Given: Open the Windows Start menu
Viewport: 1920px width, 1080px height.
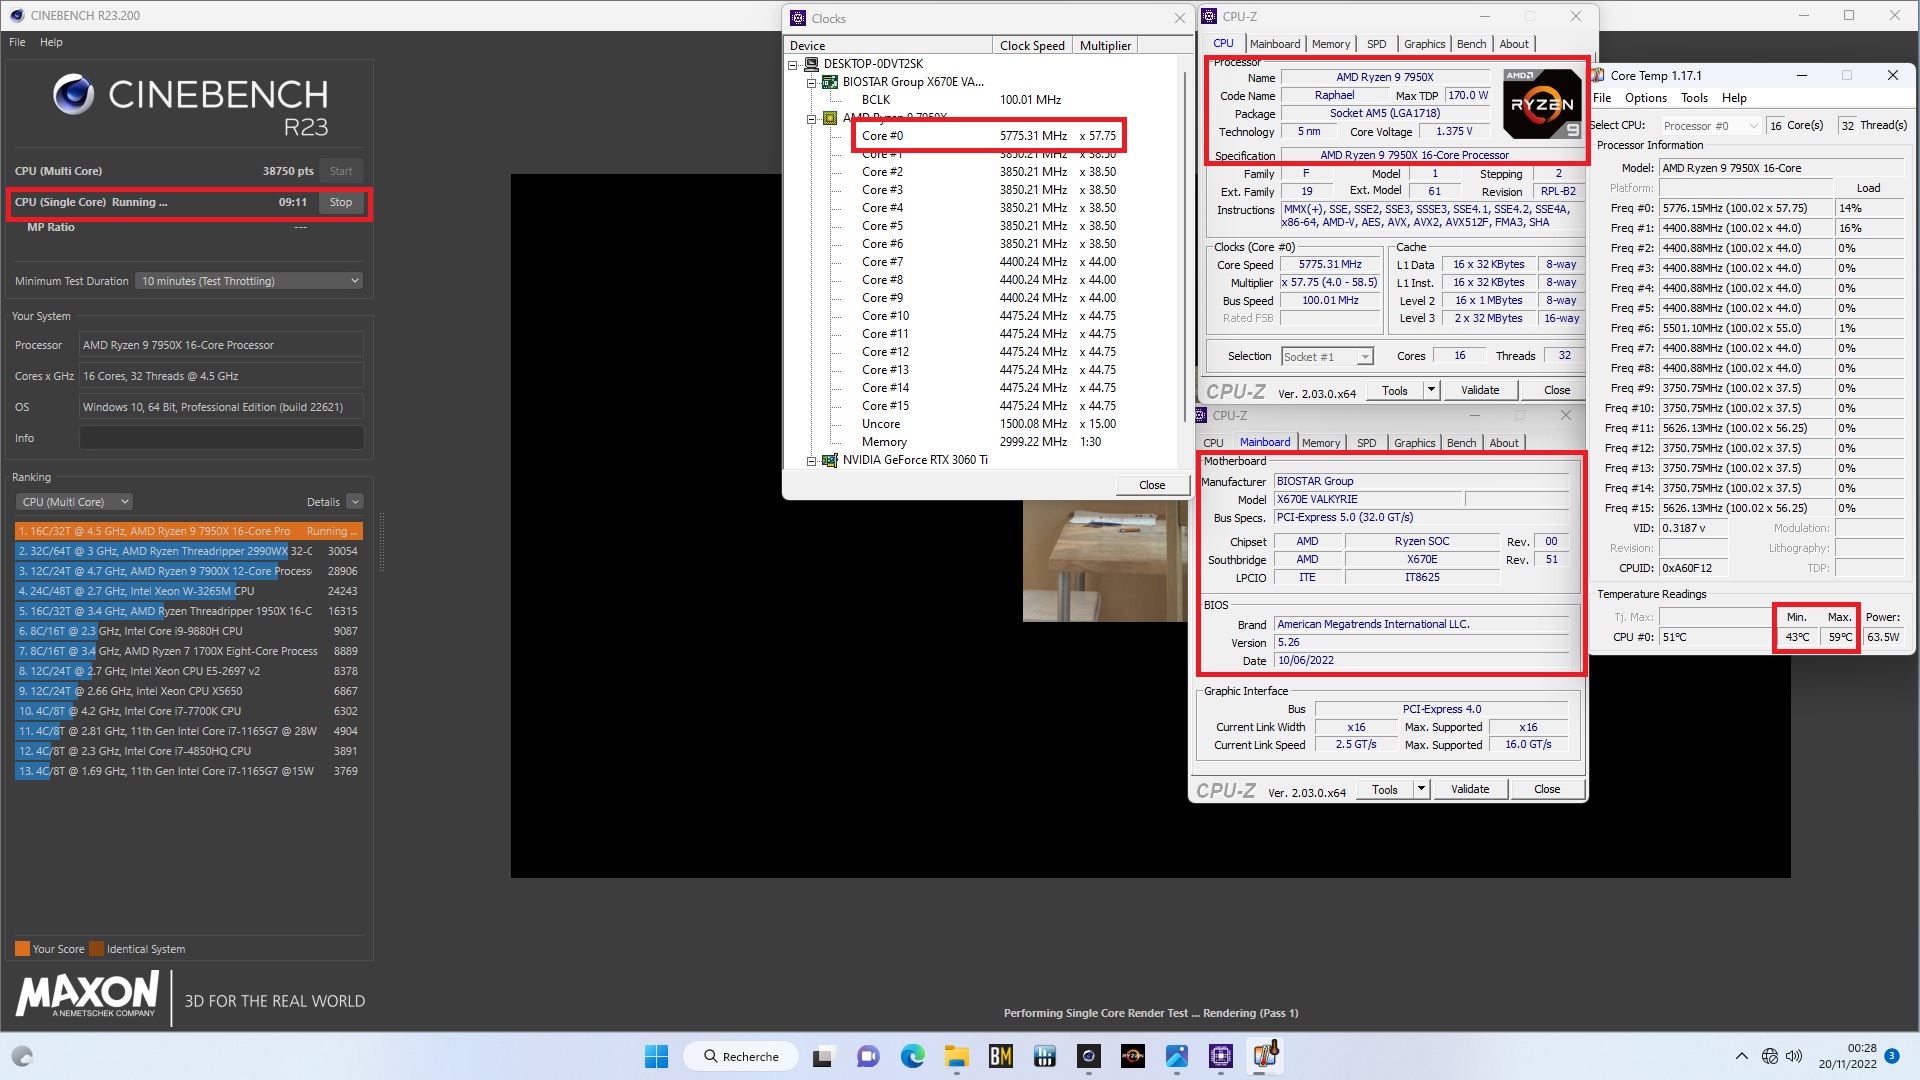Looking at the screenshot, I should (x=656, y=1056).
